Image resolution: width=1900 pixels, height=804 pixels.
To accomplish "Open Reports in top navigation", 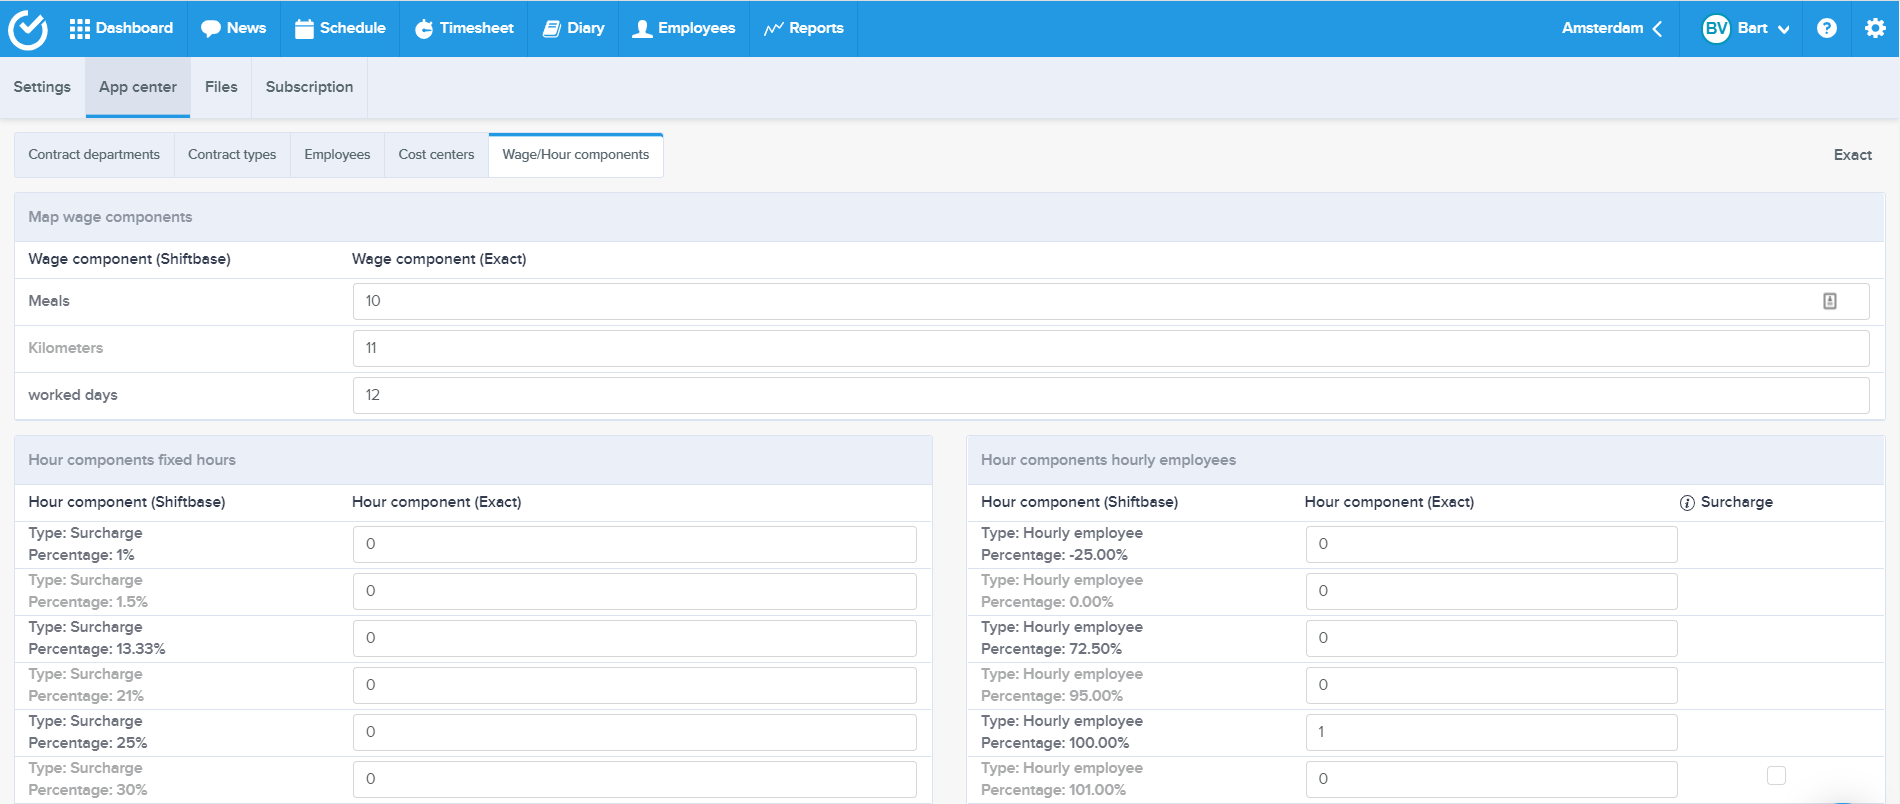I will point(804,28).
